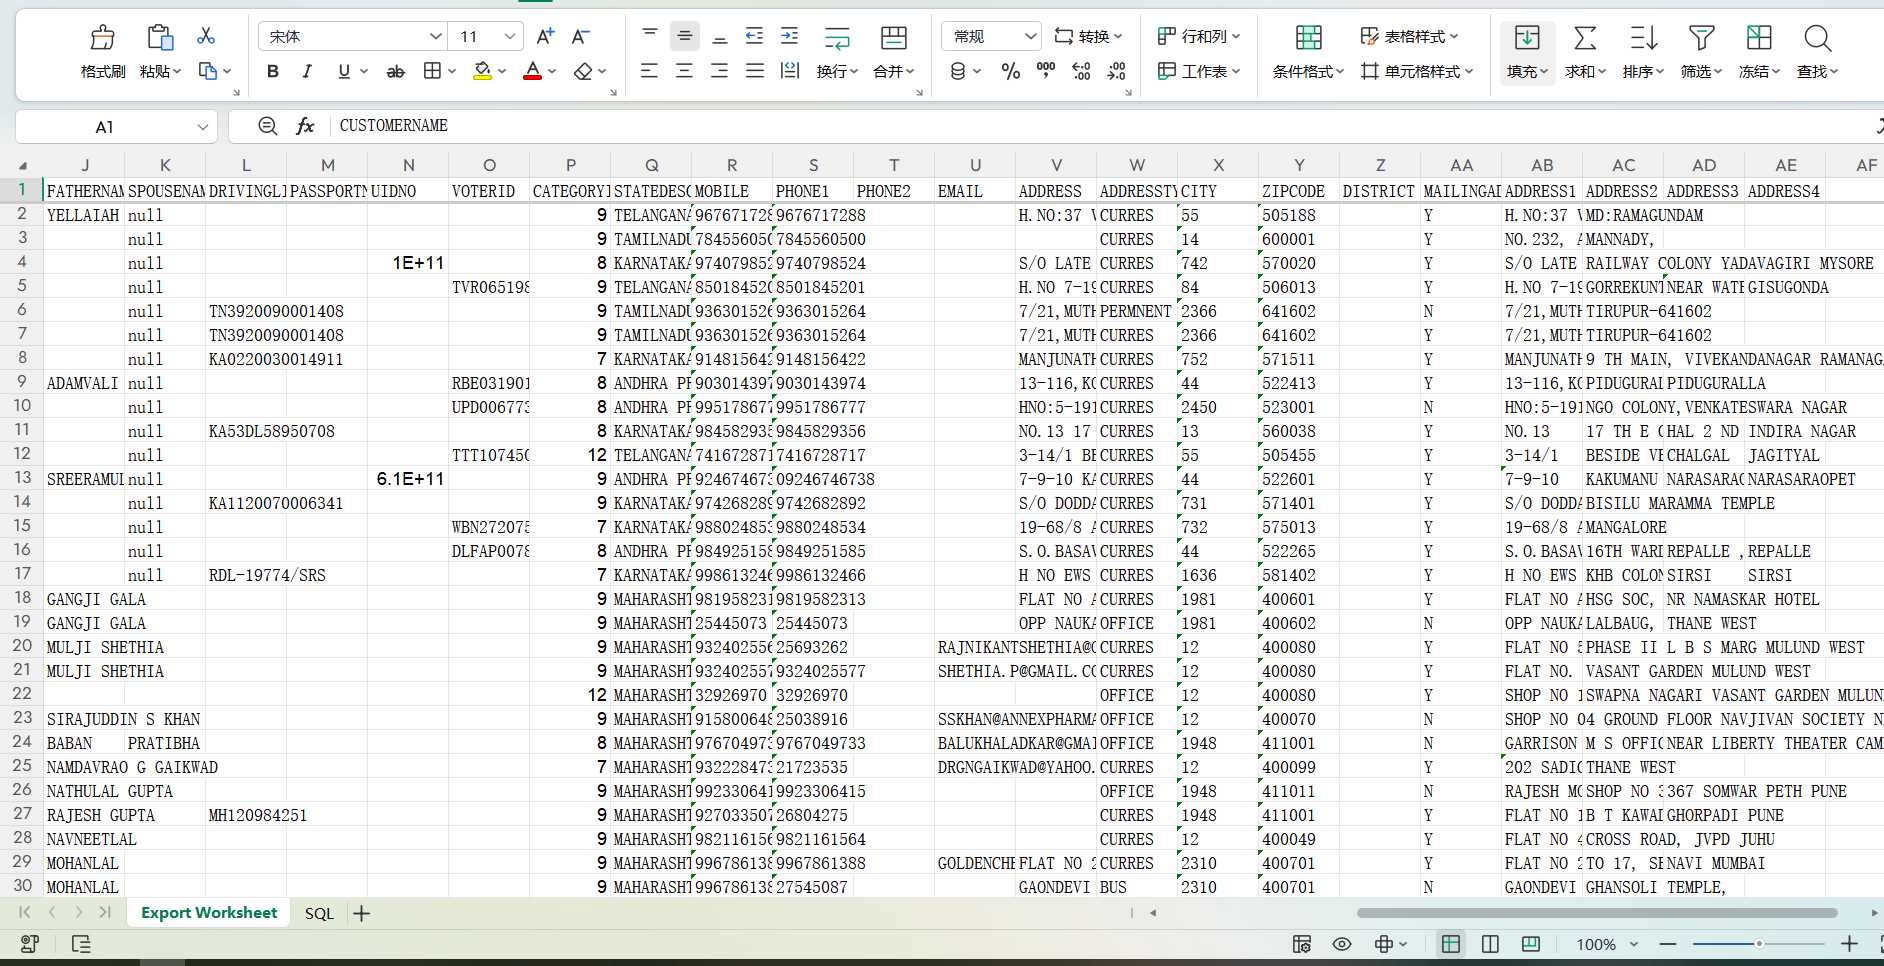Image resolution: width=1884 pixels, height=966 pixels.
Task: Apply percent style format
Action: 1011,71
